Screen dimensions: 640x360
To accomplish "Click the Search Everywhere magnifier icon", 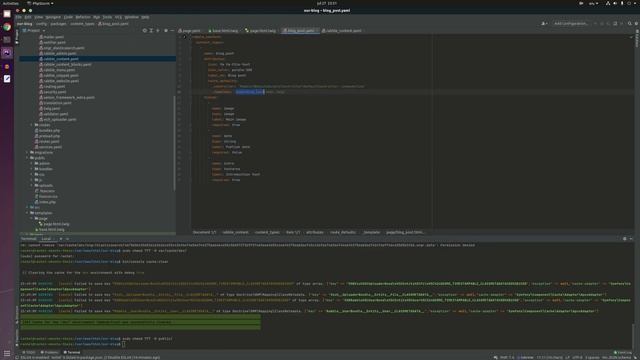I will [x=630, y=24].
